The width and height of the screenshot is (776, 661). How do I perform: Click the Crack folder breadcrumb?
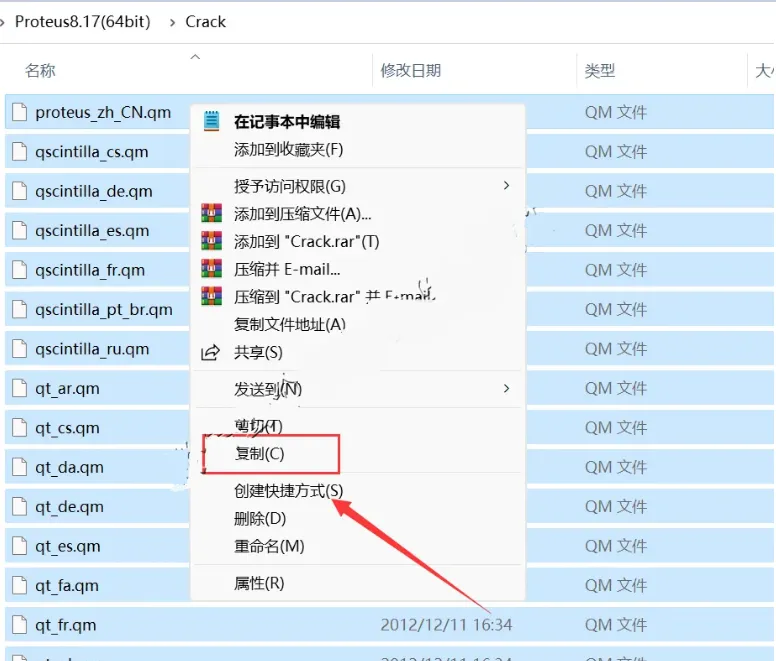click(x=205, y=22)
